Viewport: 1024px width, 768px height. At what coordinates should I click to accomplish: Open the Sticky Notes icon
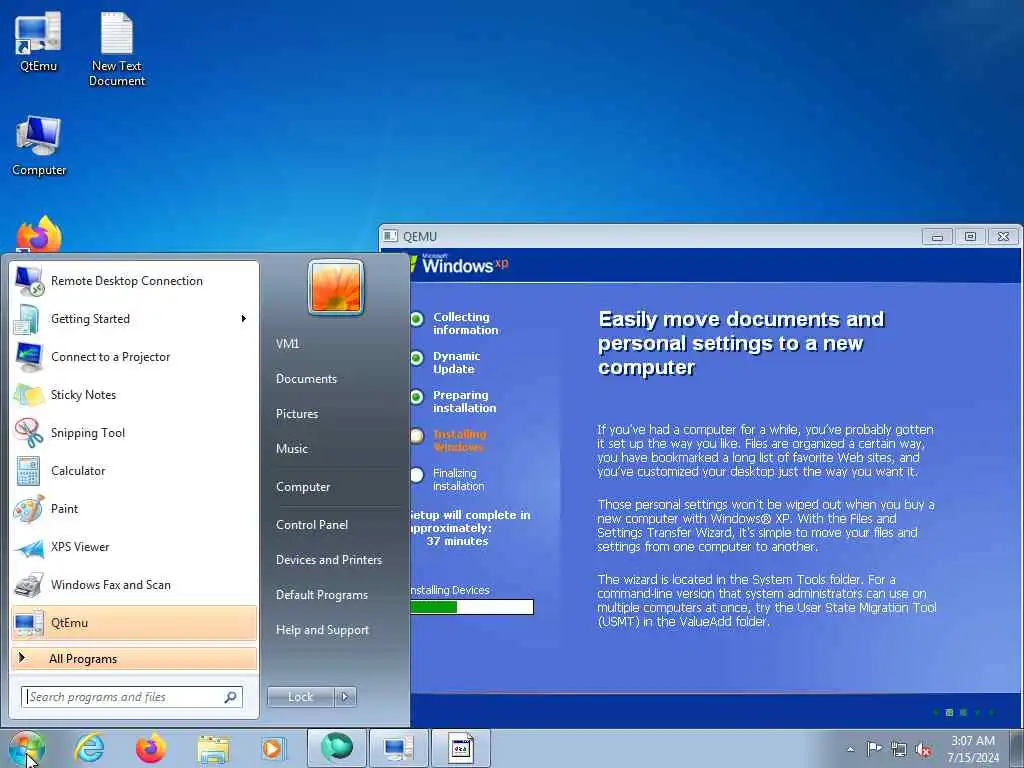pyautogui.click(x=29, y=395)
